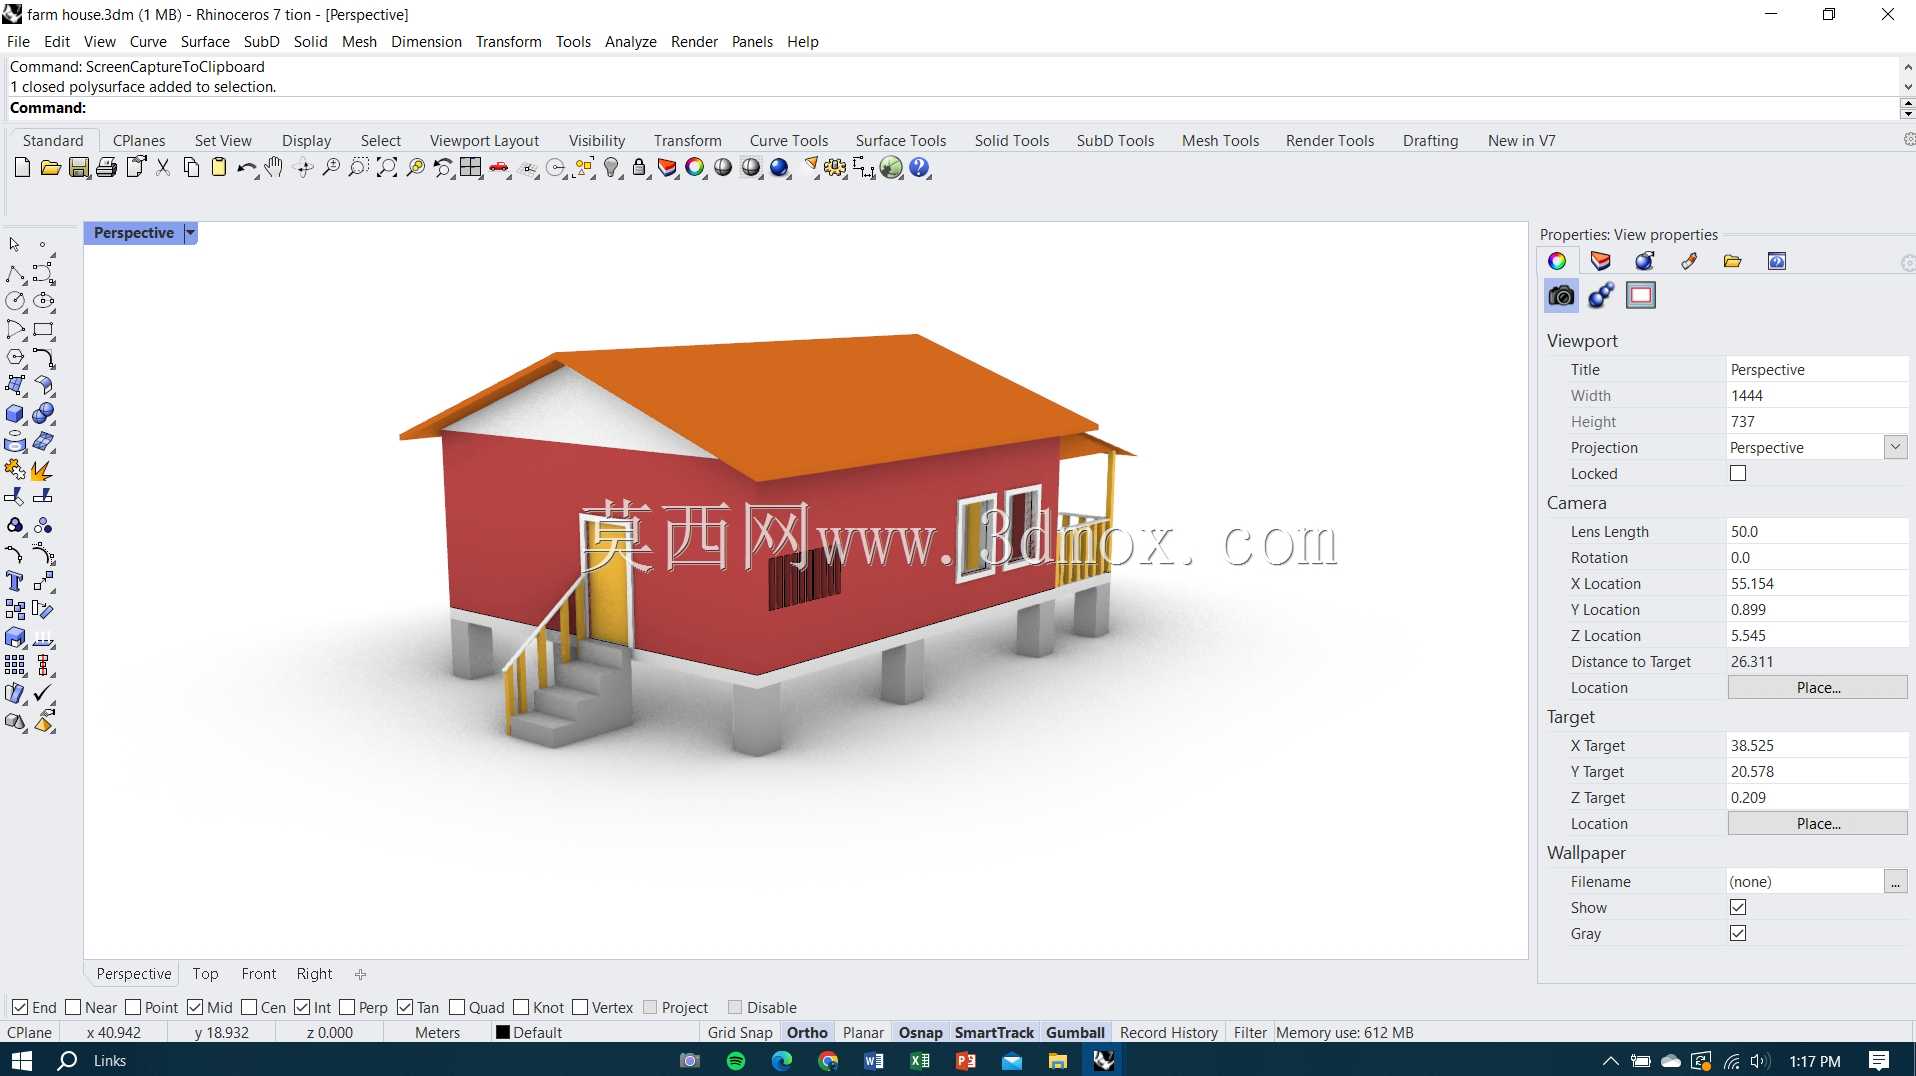This screenshot has width=1916, height=1076.
Task: Toggle the viewport Locked checkbox
Action: click(1738, 474)
